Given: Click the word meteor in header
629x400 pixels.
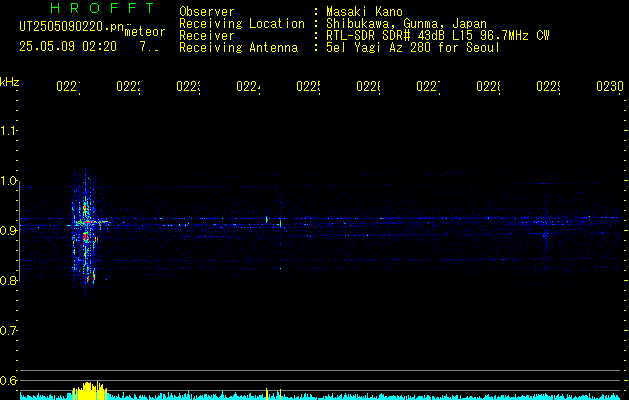Looking at the screenshot, I should [x=145, y=32].
